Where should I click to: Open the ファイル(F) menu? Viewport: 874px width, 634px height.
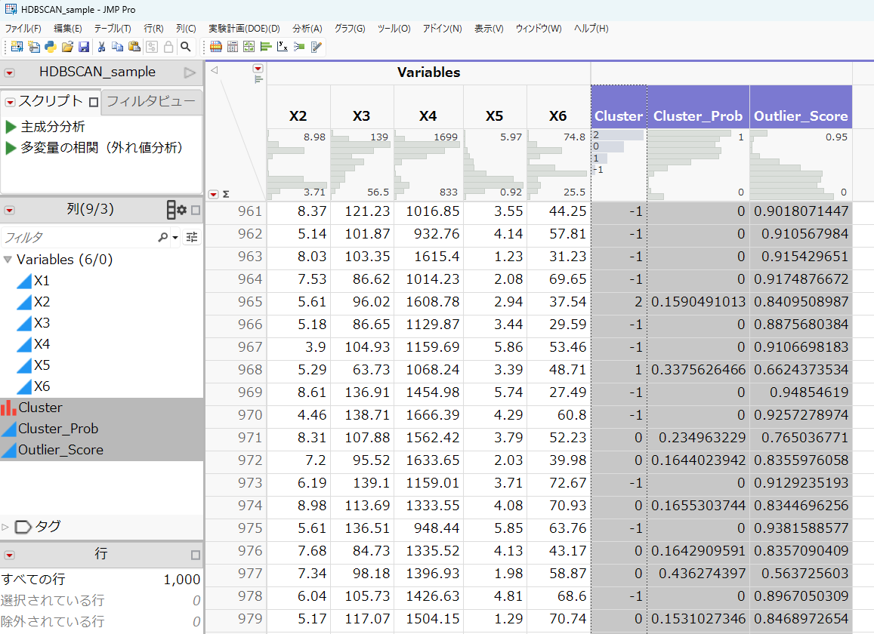point(23,28)
